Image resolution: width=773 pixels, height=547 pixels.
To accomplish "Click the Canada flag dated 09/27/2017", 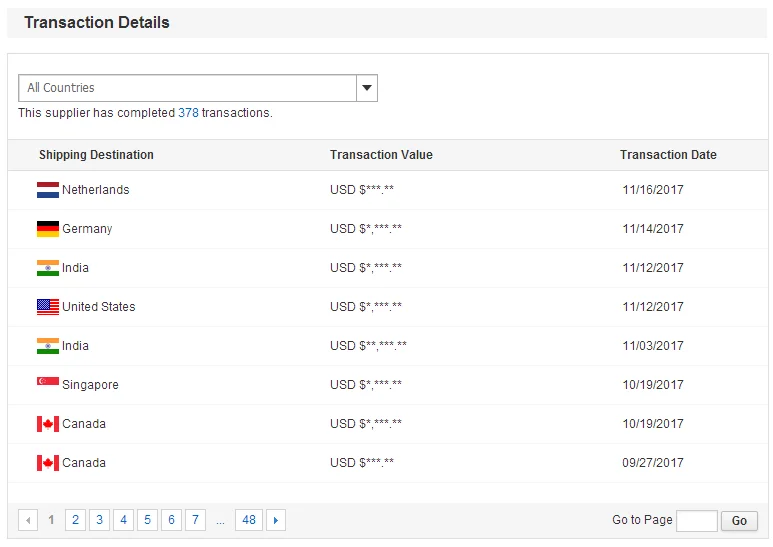I will point(48,463).
